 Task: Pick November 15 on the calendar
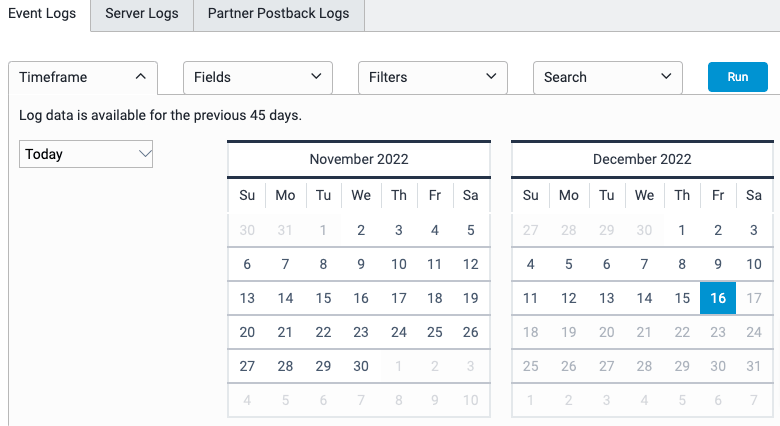(x=323, y=298)
